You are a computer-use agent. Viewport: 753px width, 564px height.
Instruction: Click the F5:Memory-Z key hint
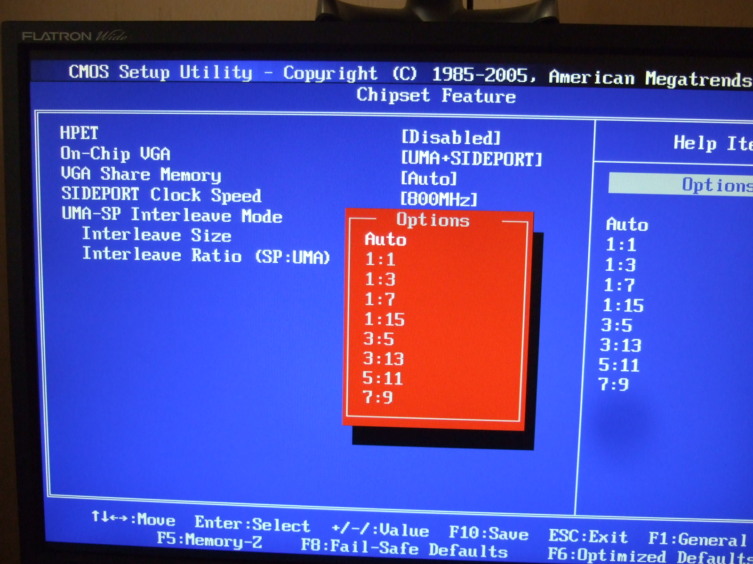coord(209,540)
